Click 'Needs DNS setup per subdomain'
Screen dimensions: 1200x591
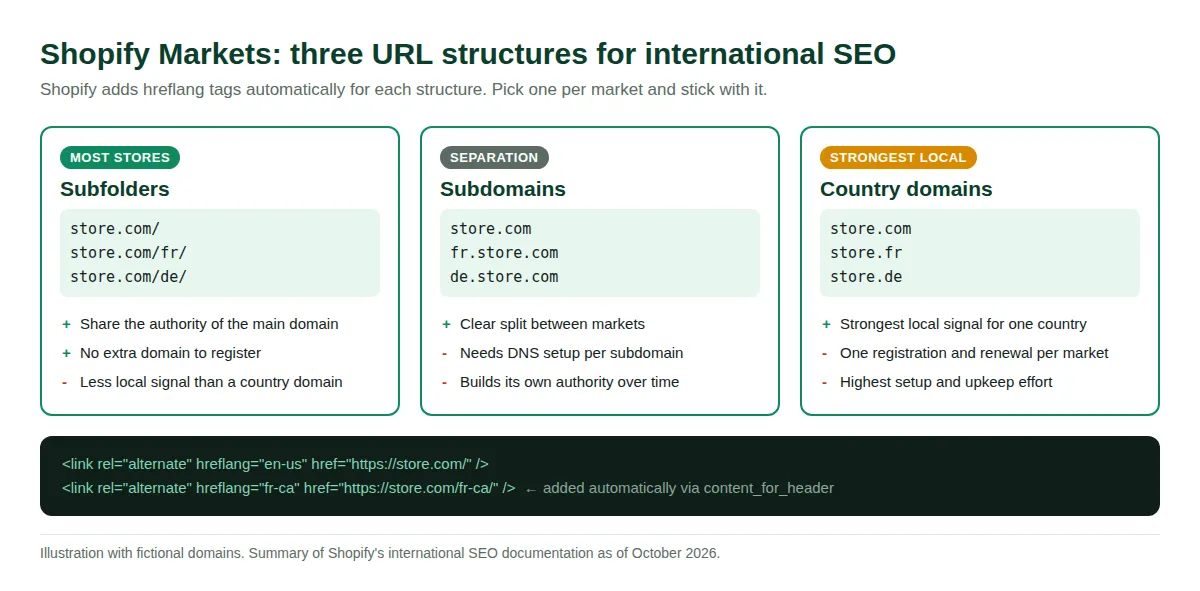(x=571, y=353)
